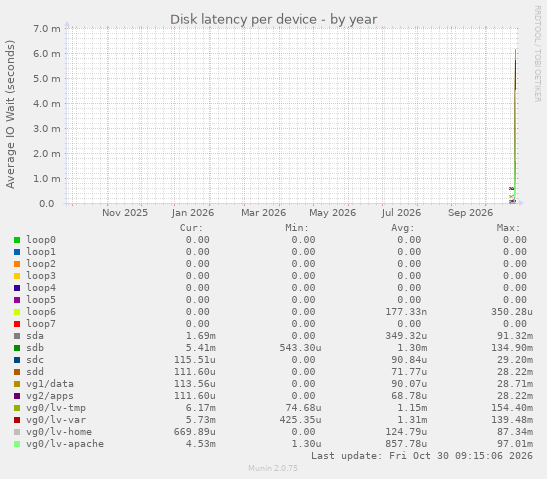The height and width of the screenshot is (479, 547).
Task: Click the sdb dark green legend swatch
Action: 17,348
